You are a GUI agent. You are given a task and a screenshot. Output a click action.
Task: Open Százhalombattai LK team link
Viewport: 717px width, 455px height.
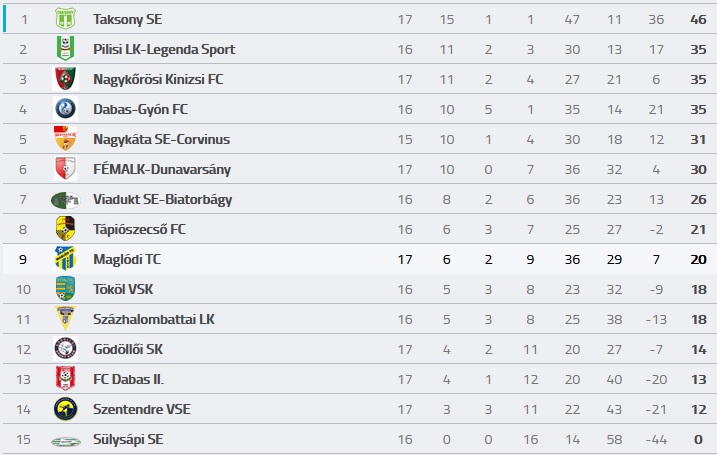154,319
